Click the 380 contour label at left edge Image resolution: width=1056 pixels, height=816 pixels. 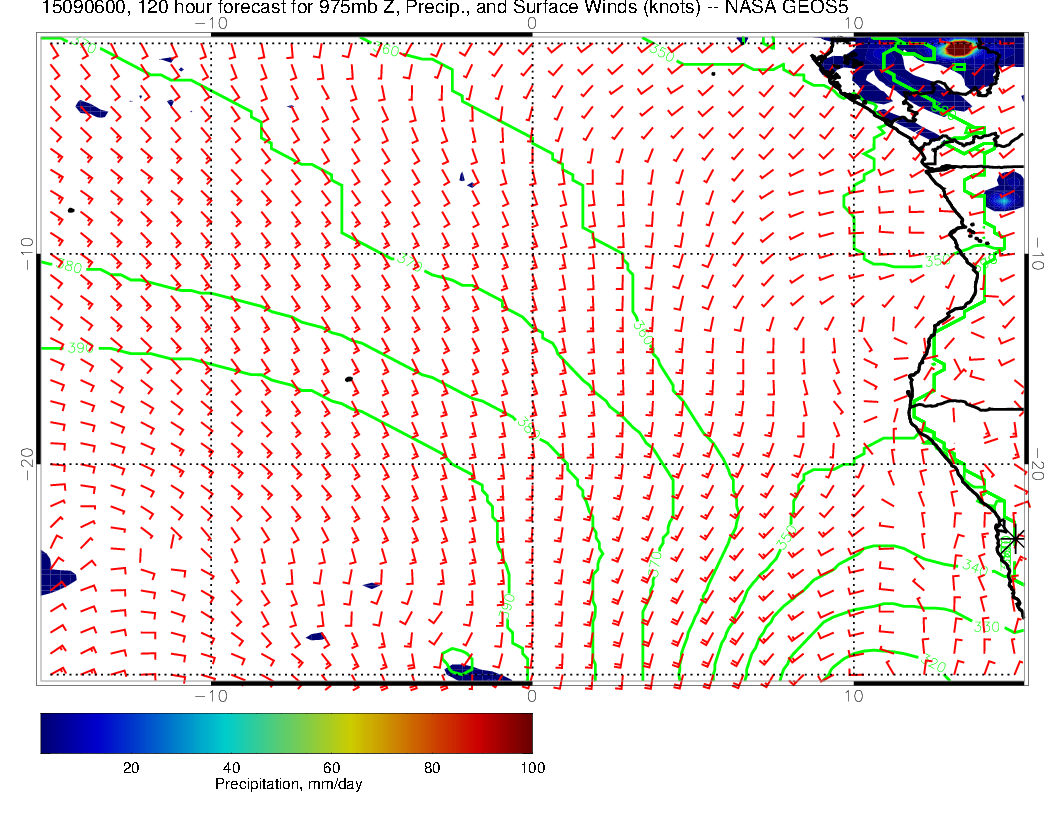pos(70,268)
